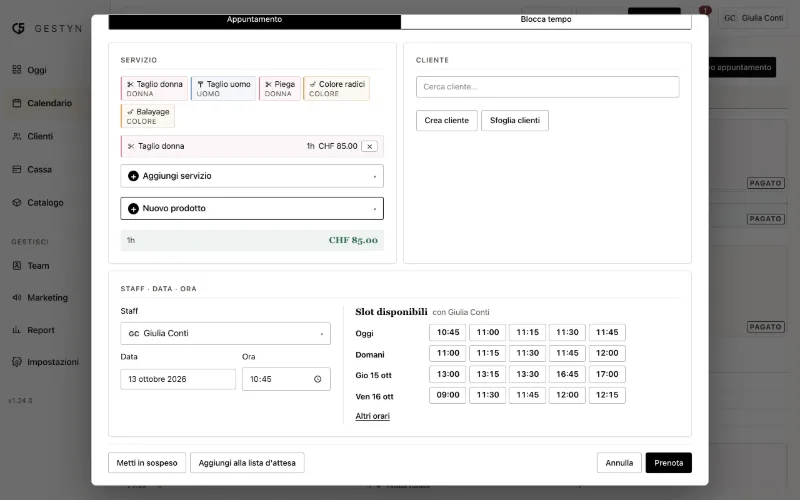The width and height of the screenshot is (800, 500).
Task: Open the Altri orari link
Action: [372, 416]
